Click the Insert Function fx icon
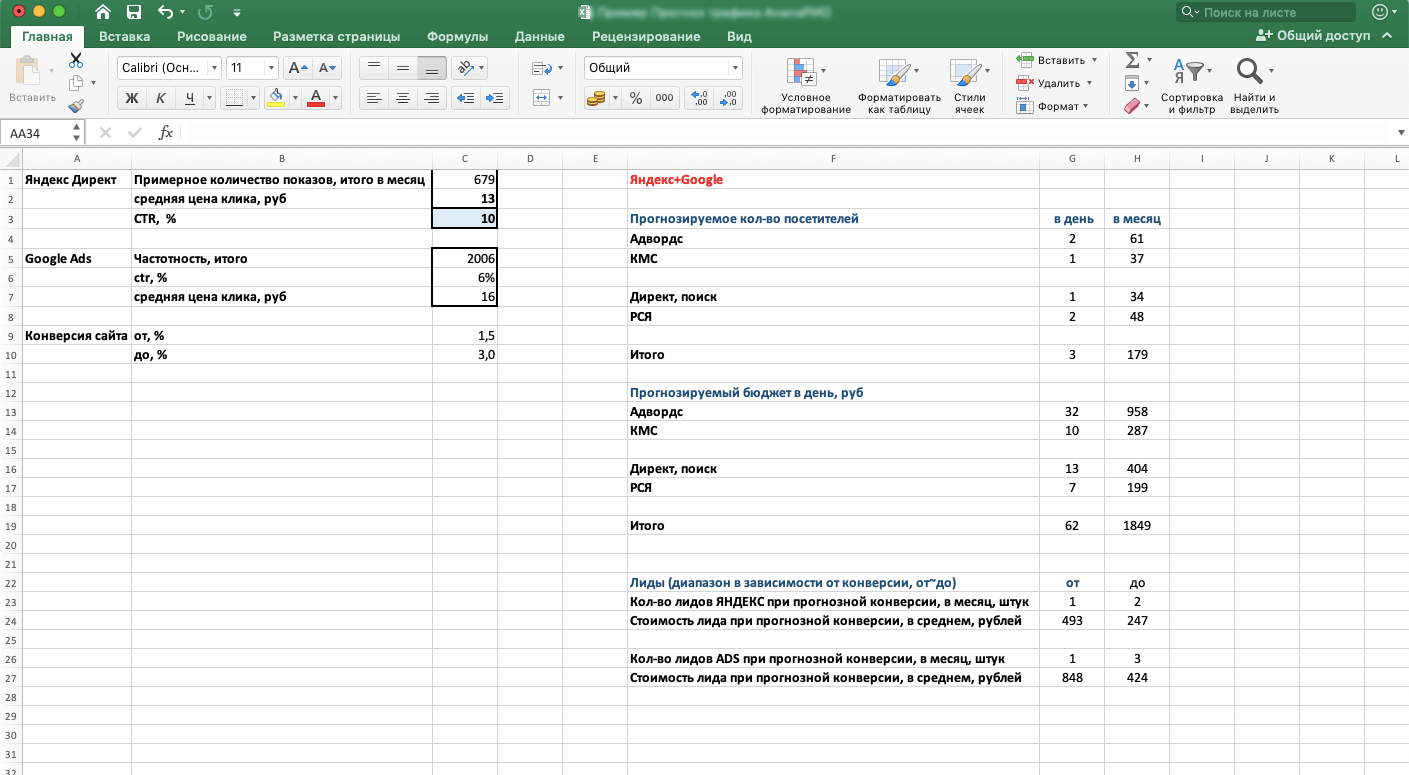 tap(166, 133)
